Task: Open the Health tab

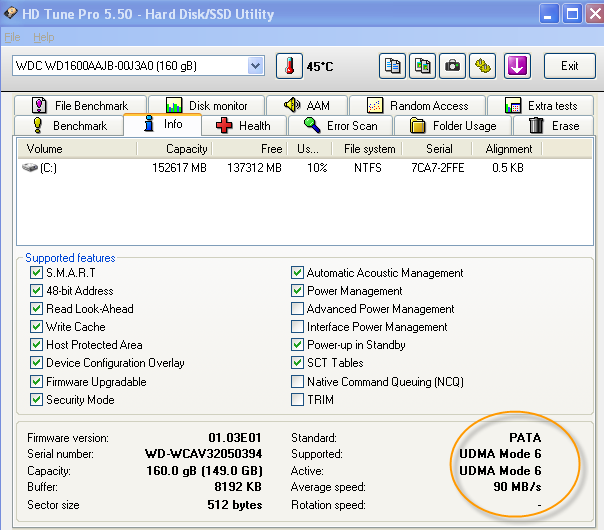Action: tap(244, 126)
